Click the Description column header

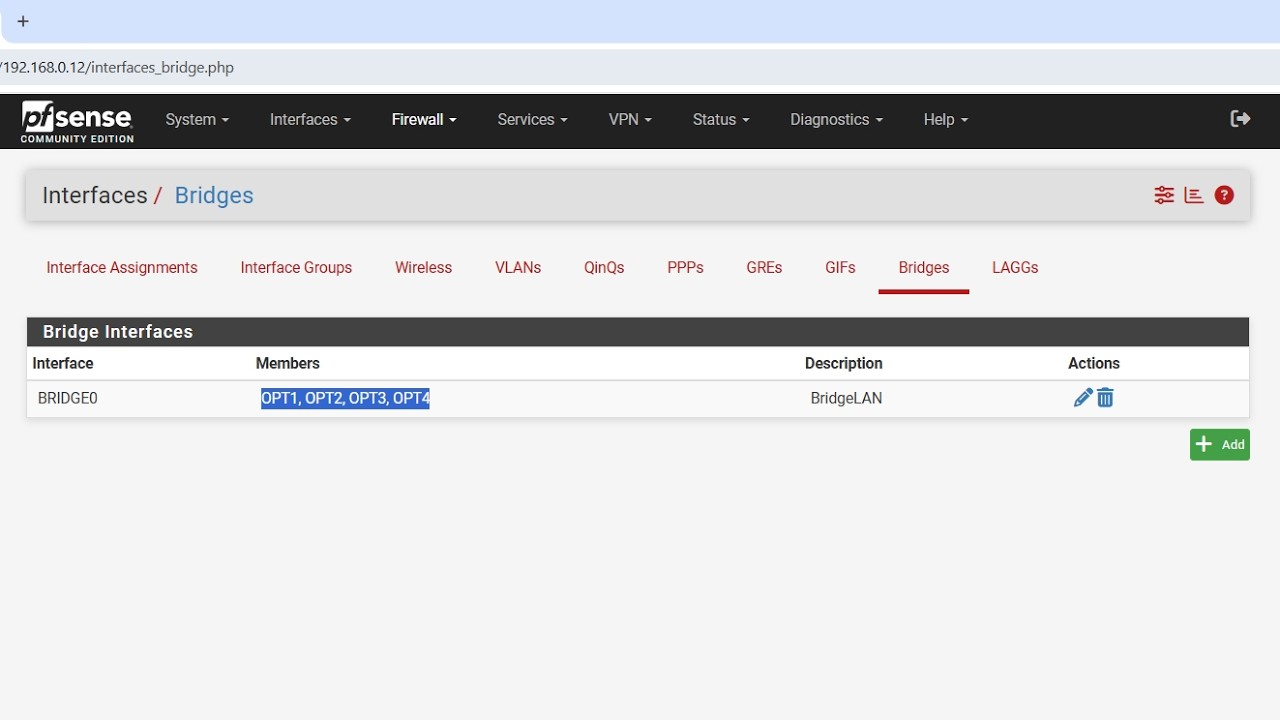click(x=844, y=363)
